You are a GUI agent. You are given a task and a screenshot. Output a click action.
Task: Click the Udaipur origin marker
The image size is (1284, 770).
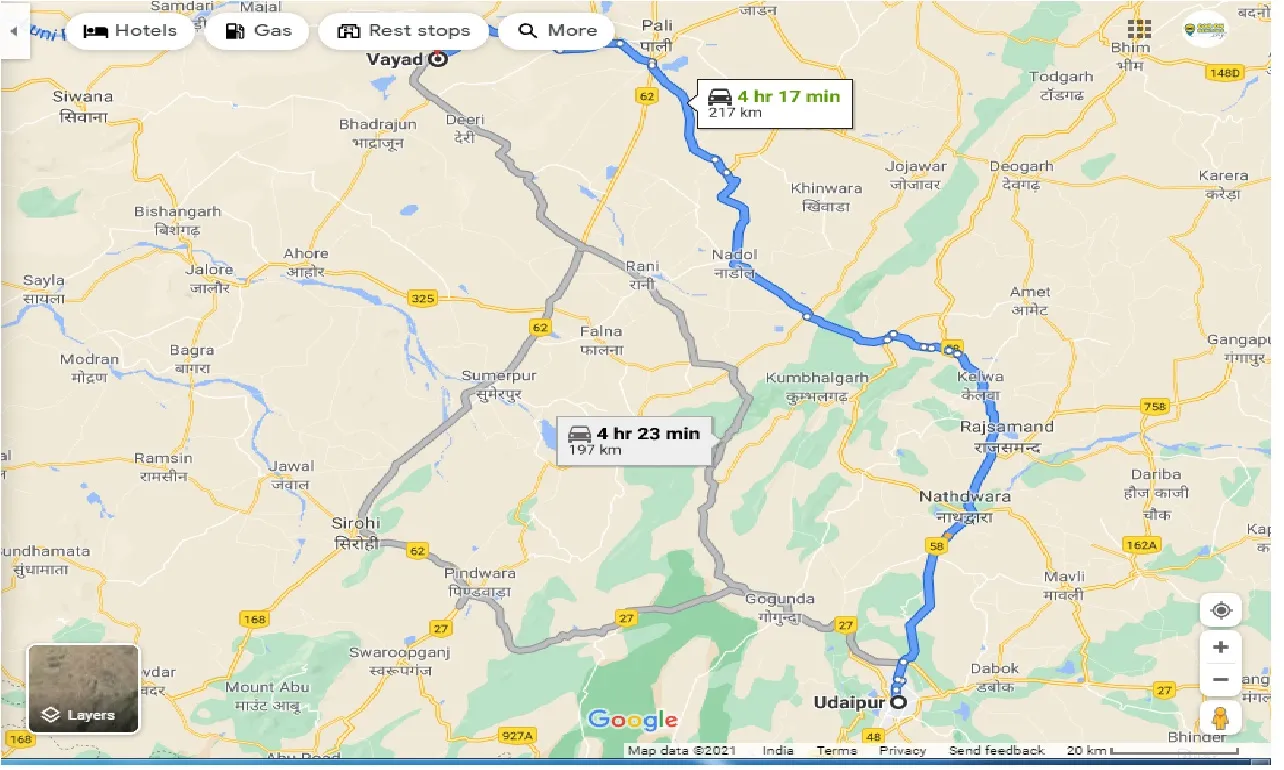tap(898, 703)
